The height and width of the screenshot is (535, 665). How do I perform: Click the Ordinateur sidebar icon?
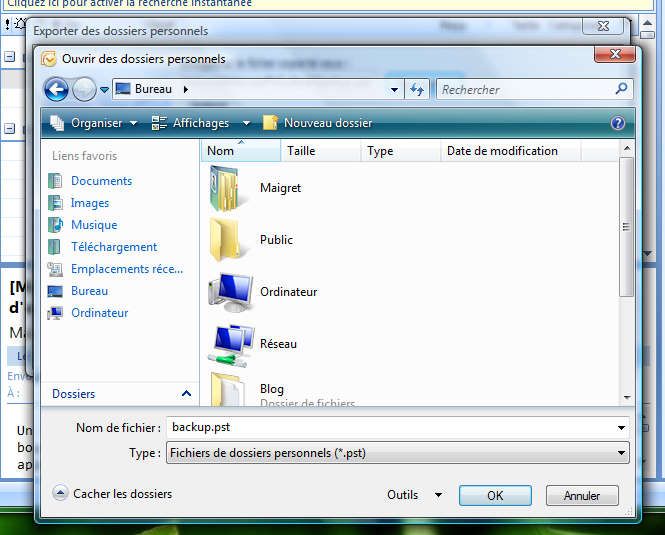(55, 314)
